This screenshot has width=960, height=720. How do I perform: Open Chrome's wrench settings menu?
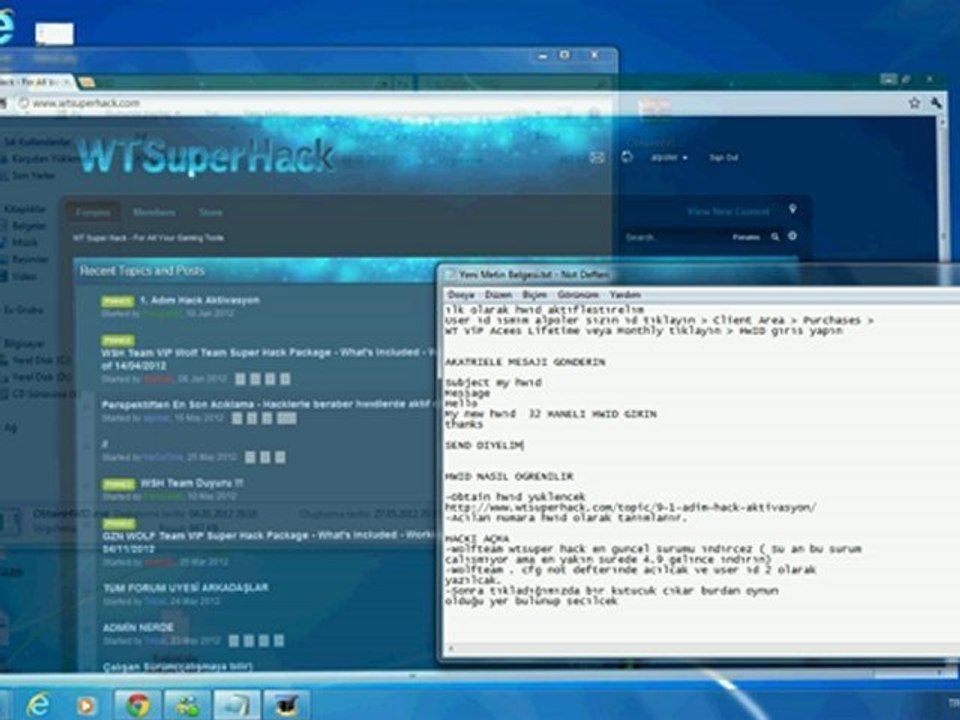(936, 103)
